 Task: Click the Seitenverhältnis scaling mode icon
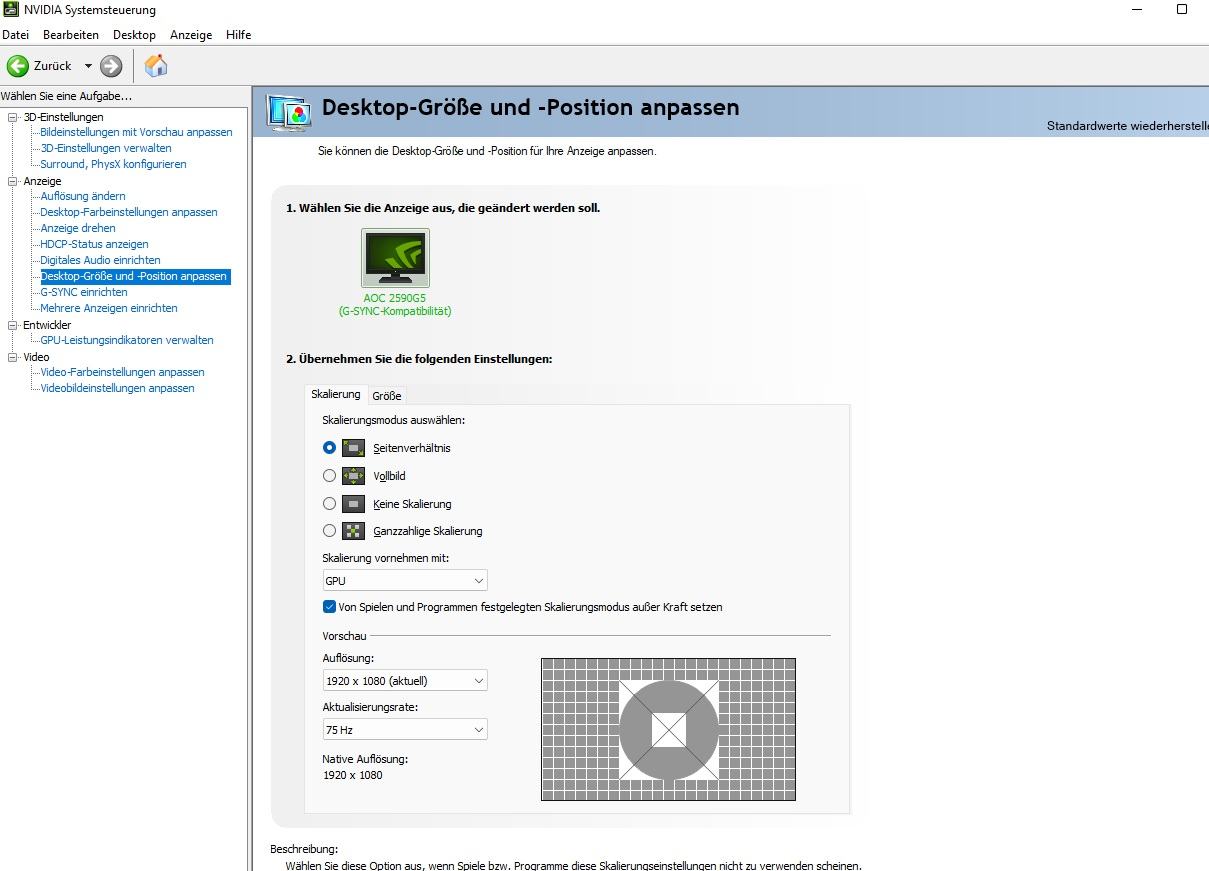pyautogui.click(x=354, y=448)
